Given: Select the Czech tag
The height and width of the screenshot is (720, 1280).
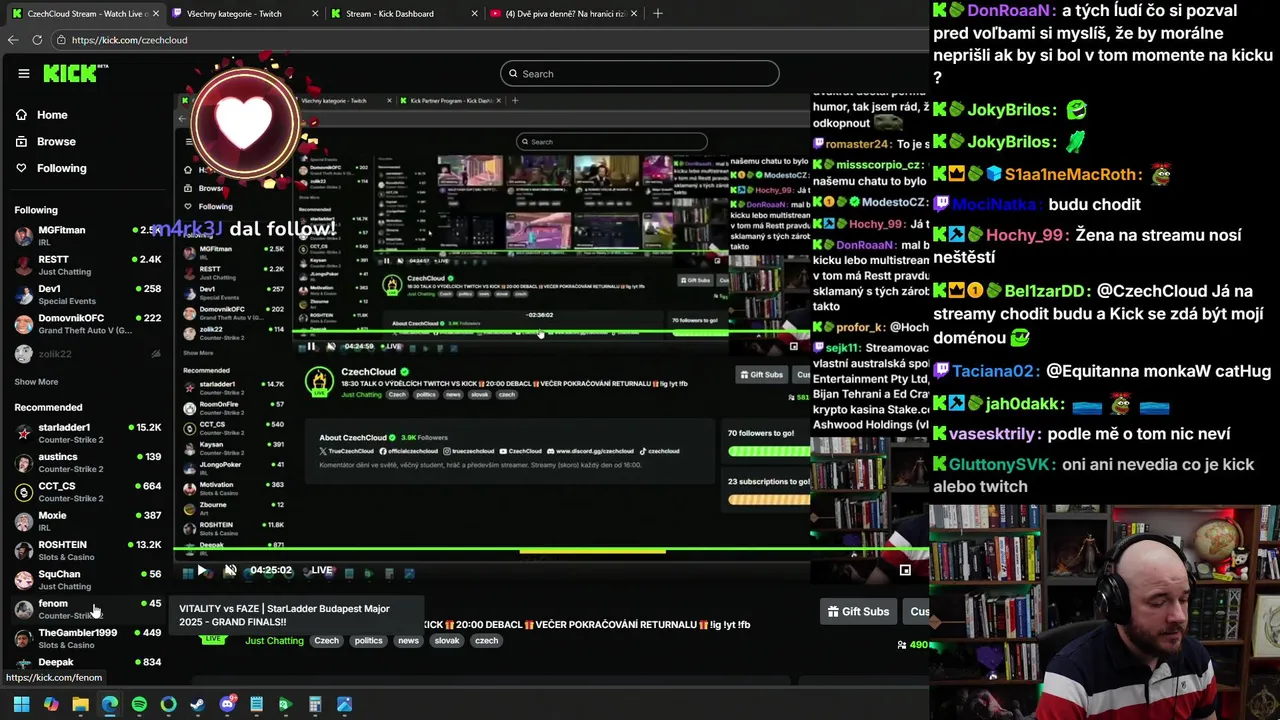Looking at the screenshot, I should pyautogui.click(x=327, y=641).
